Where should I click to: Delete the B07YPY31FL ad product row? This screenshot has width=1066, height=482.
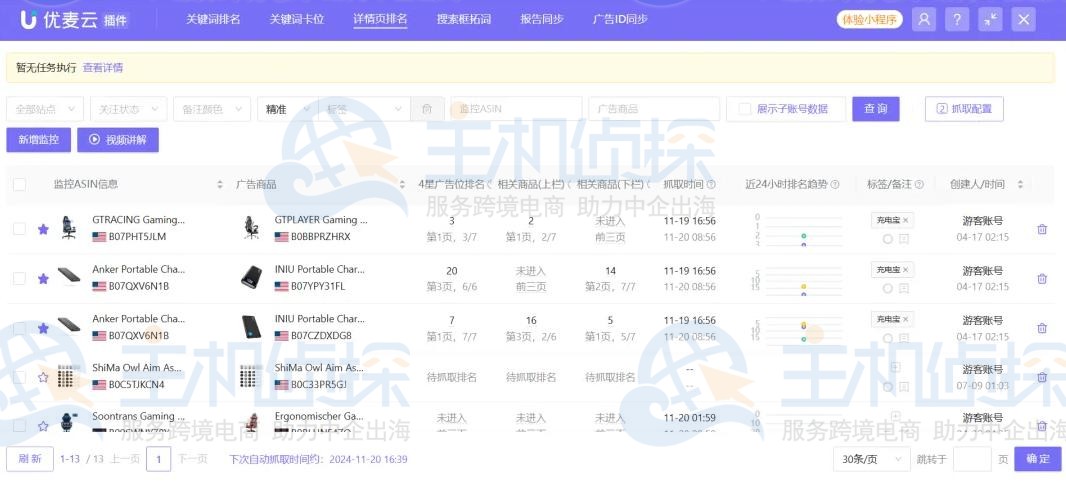[1042, 279]
